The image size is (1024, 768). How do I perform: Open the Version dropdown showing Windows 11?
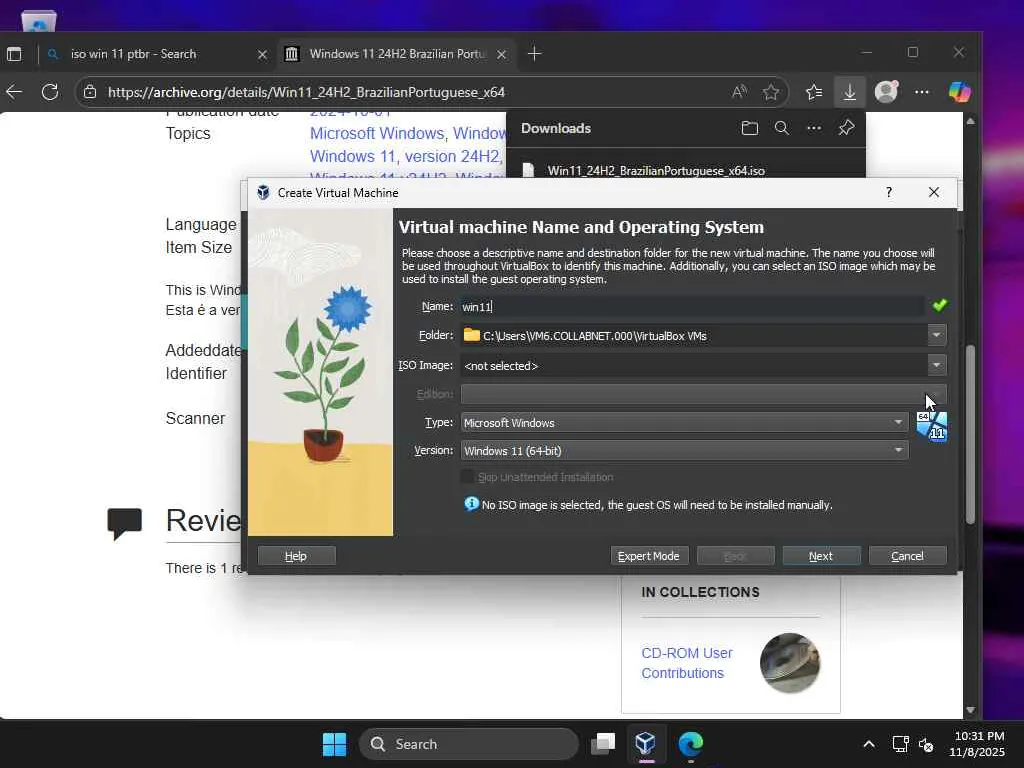pyautogui.click(x=684, y=451)
